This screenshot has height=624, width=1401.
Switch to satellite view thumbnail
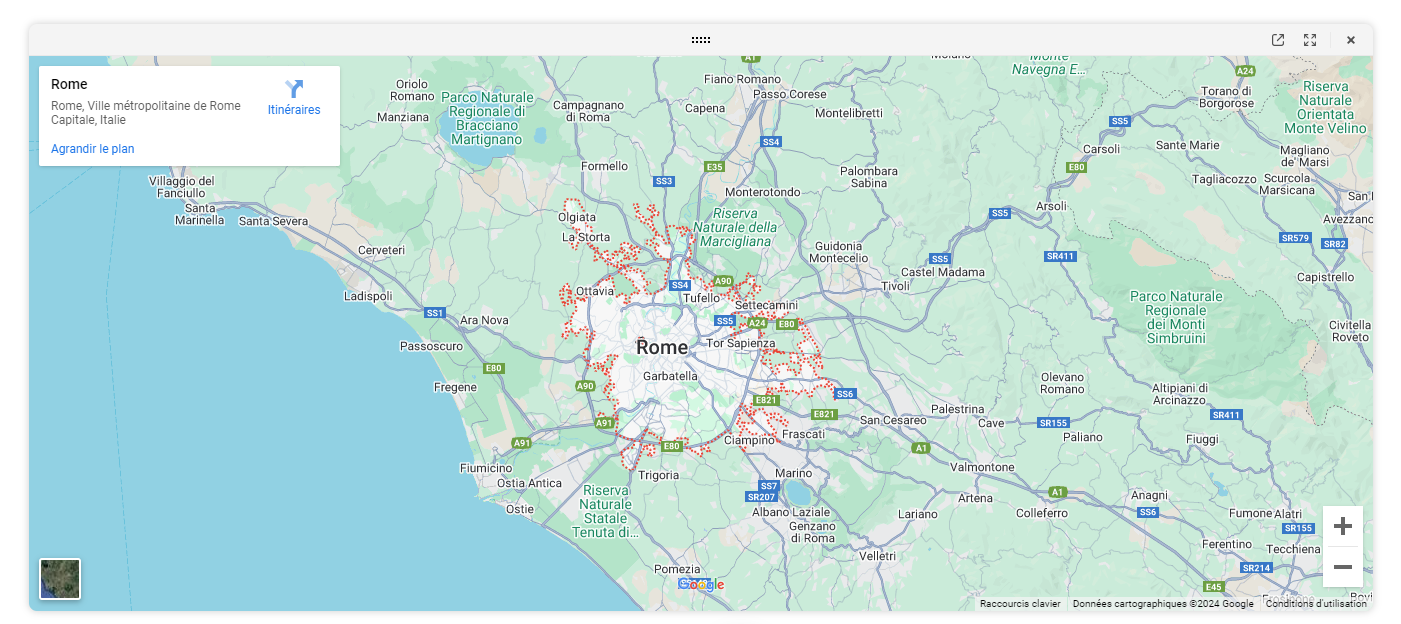[x=60, y=579]
